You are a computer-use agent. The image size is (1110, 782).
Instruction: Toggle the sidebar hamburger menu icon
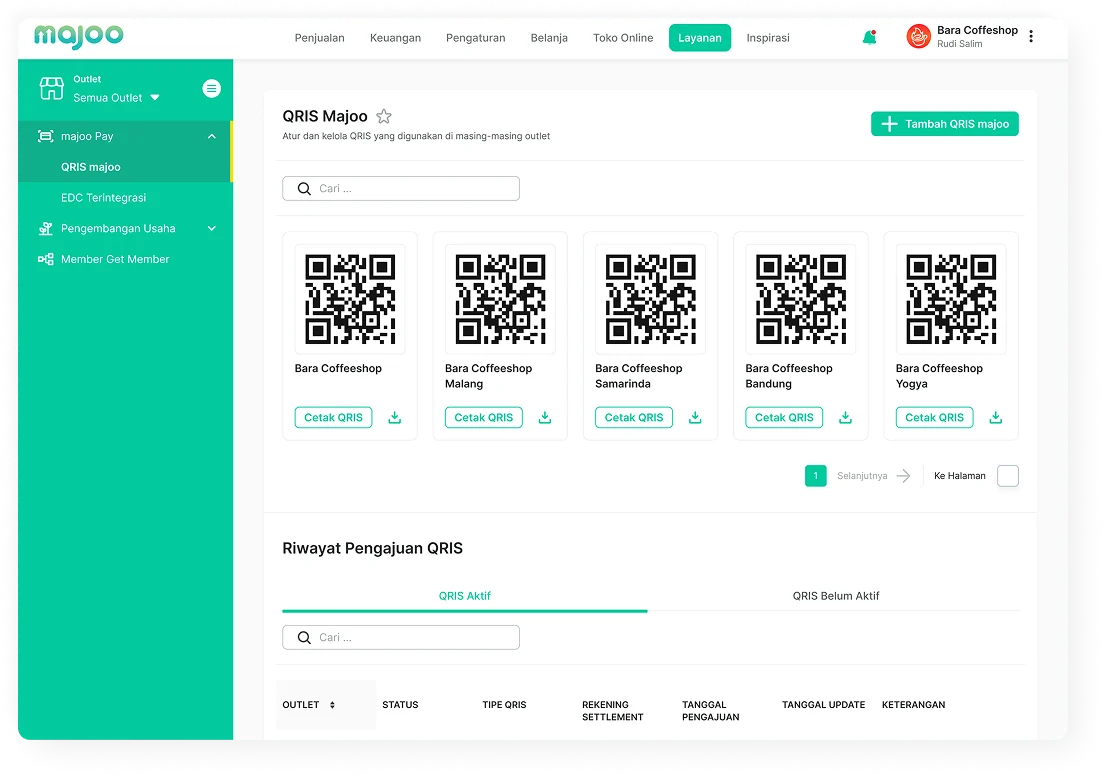[x=212, y=88]
